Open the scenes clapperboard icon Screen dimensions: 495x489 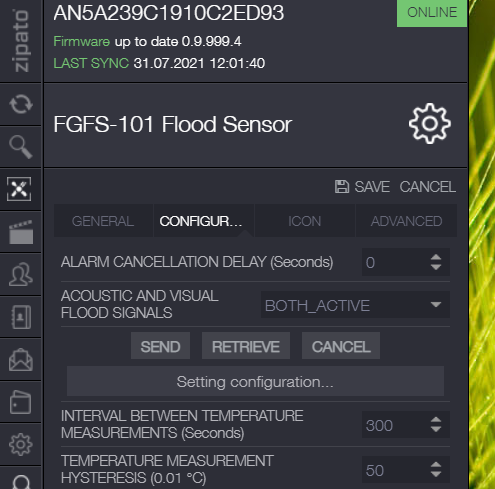(21, 232)
